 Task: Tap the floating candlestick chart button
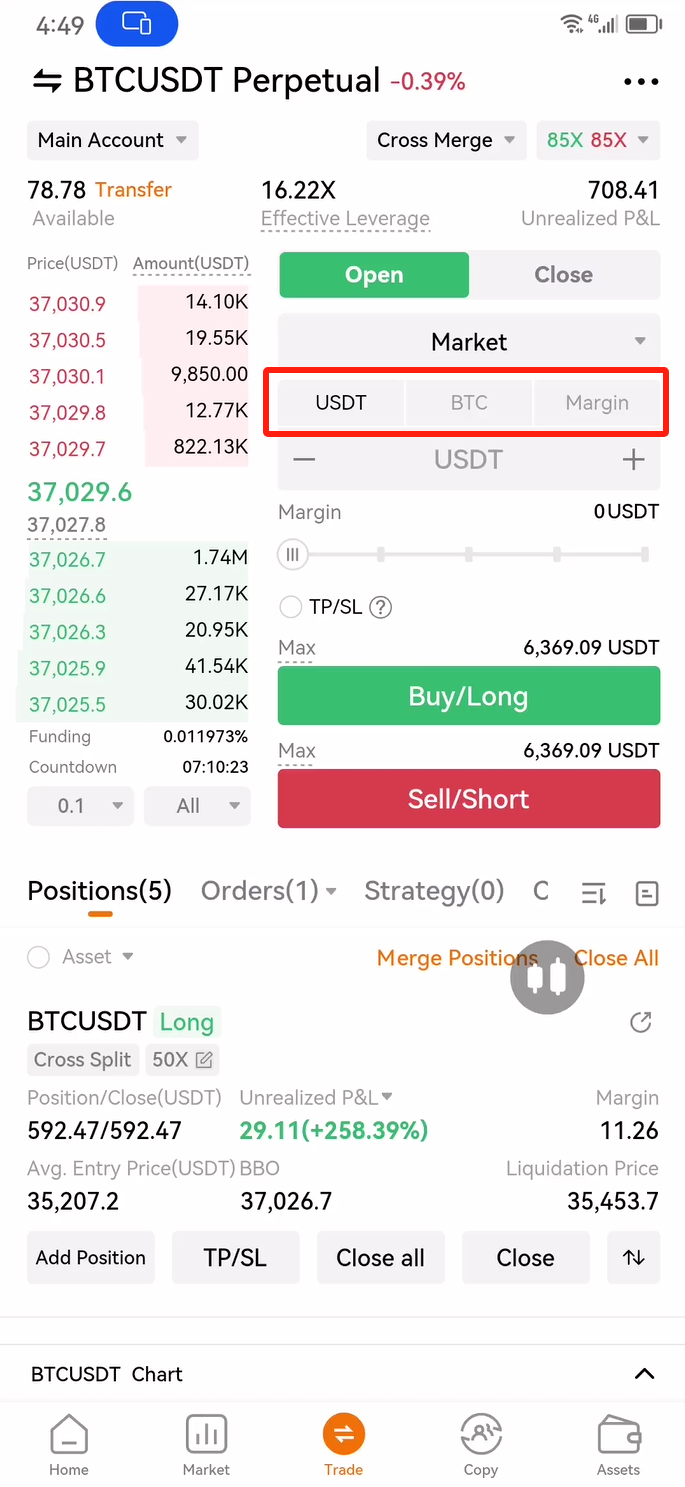547,977
